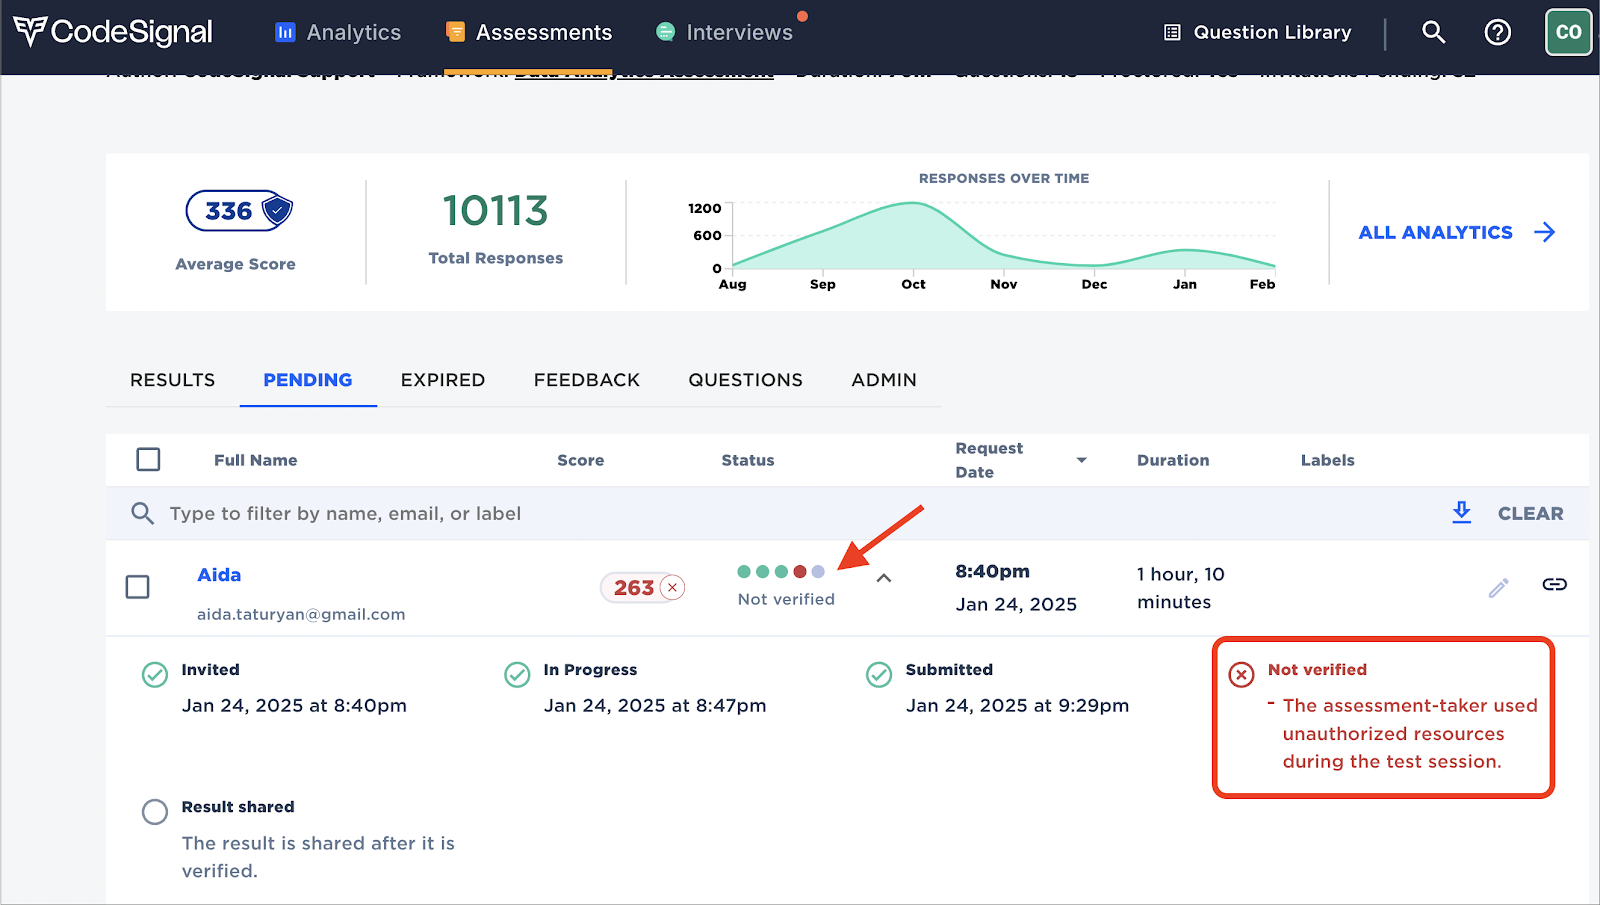Open the Assessments section
The height and width of the screenshot is (905, 1600).
click(529, 32)
